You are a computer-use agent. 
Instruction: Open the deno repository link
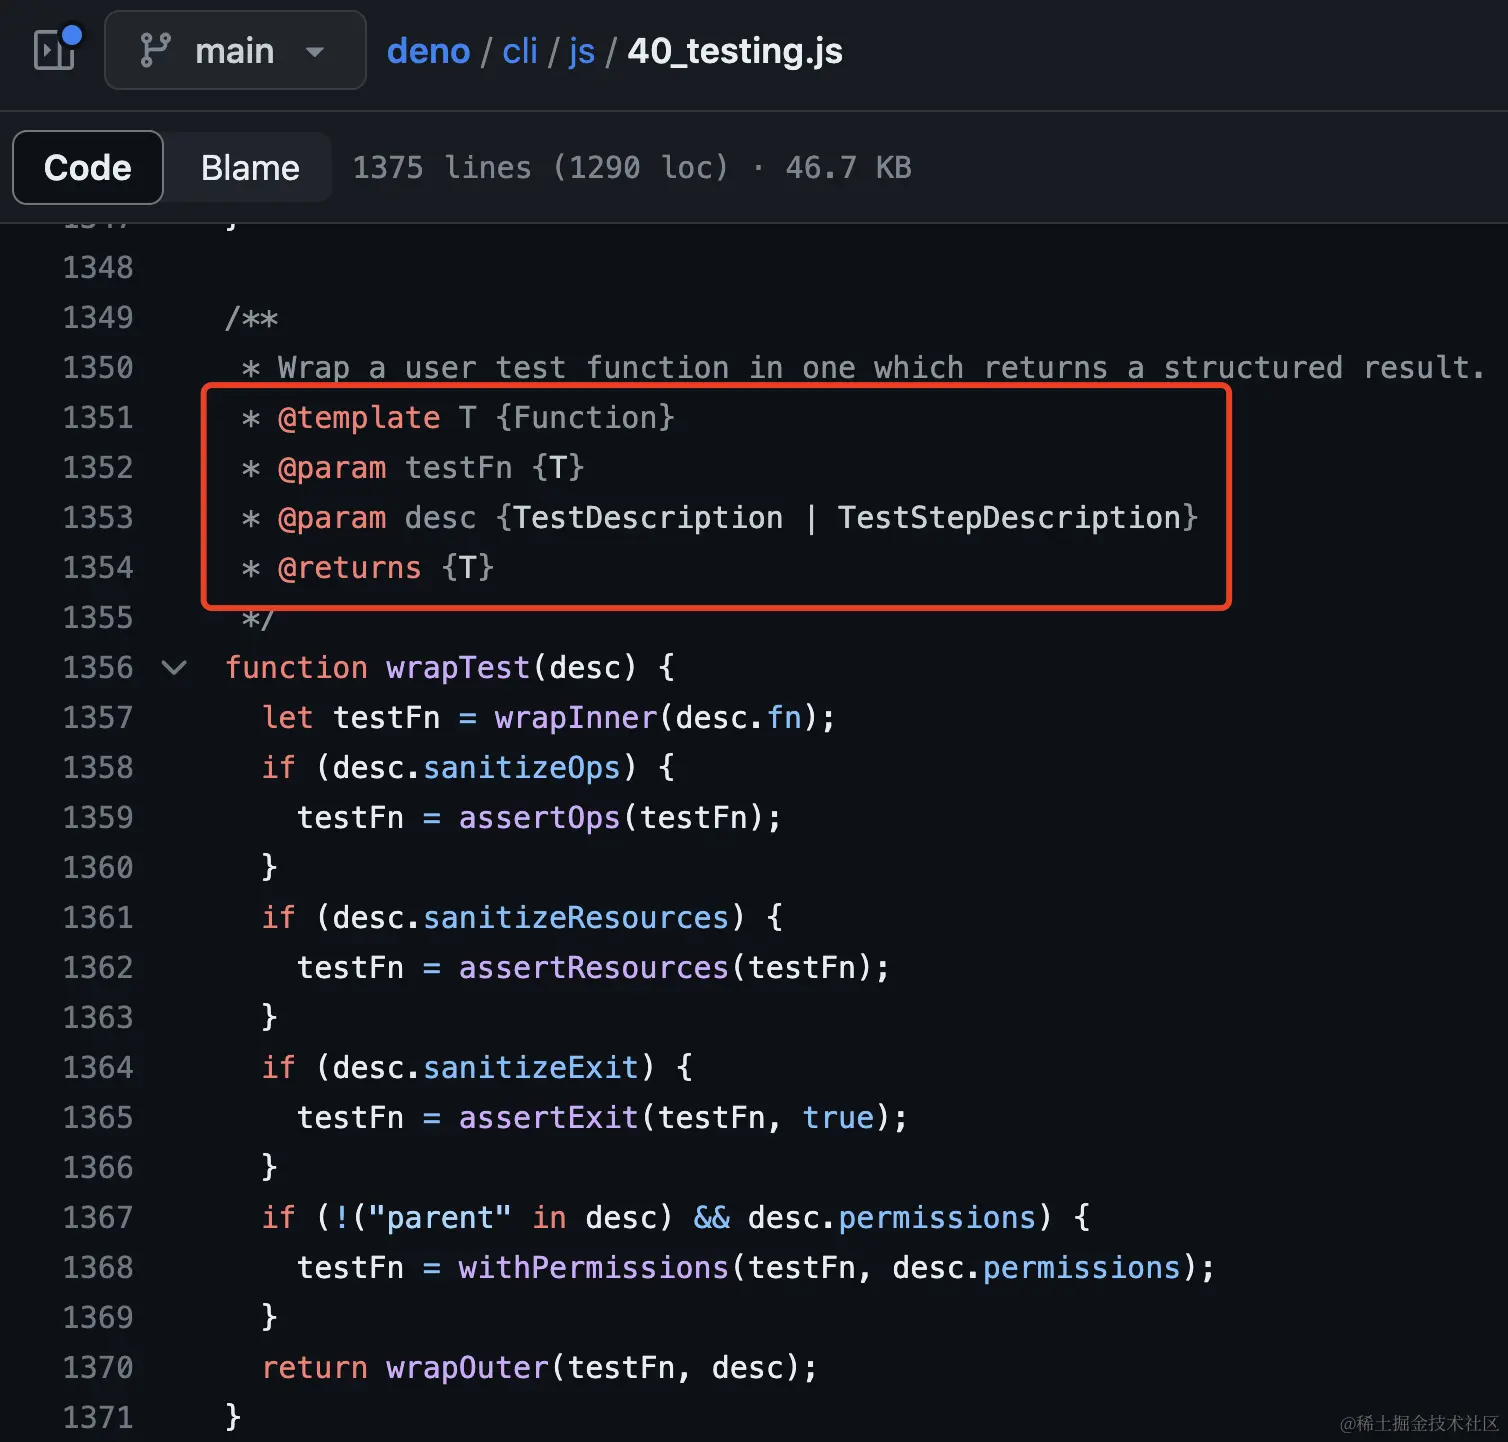click(428, 51)
